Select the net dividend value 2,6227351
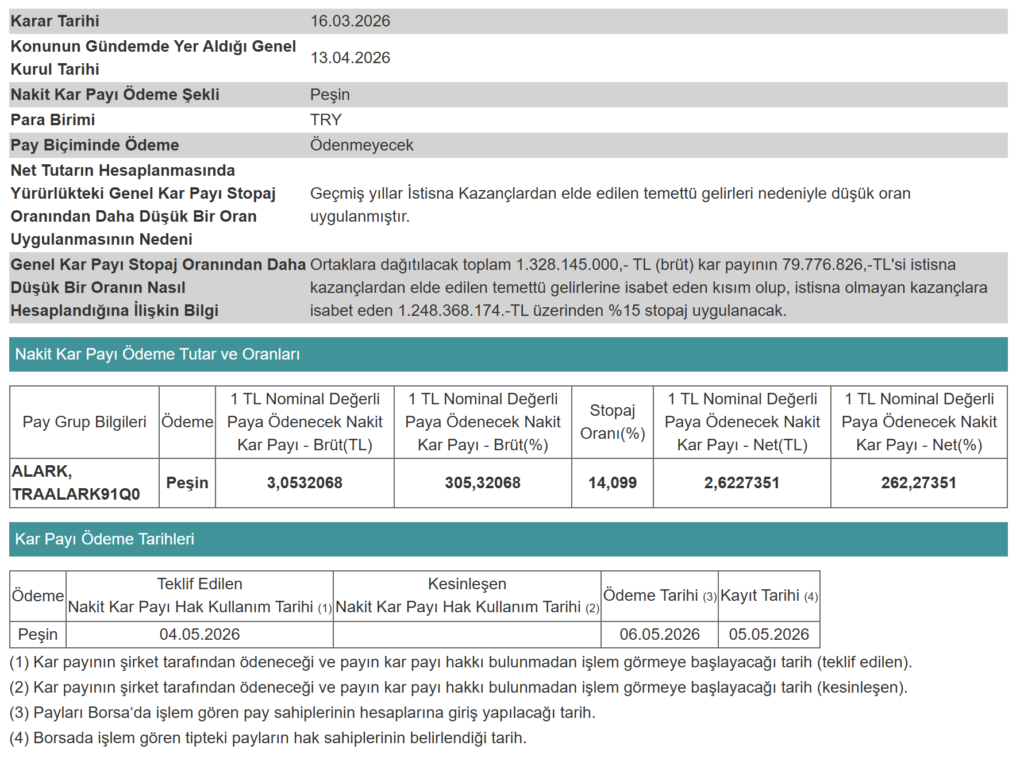 pyautogui.click(x=742, y=483)
